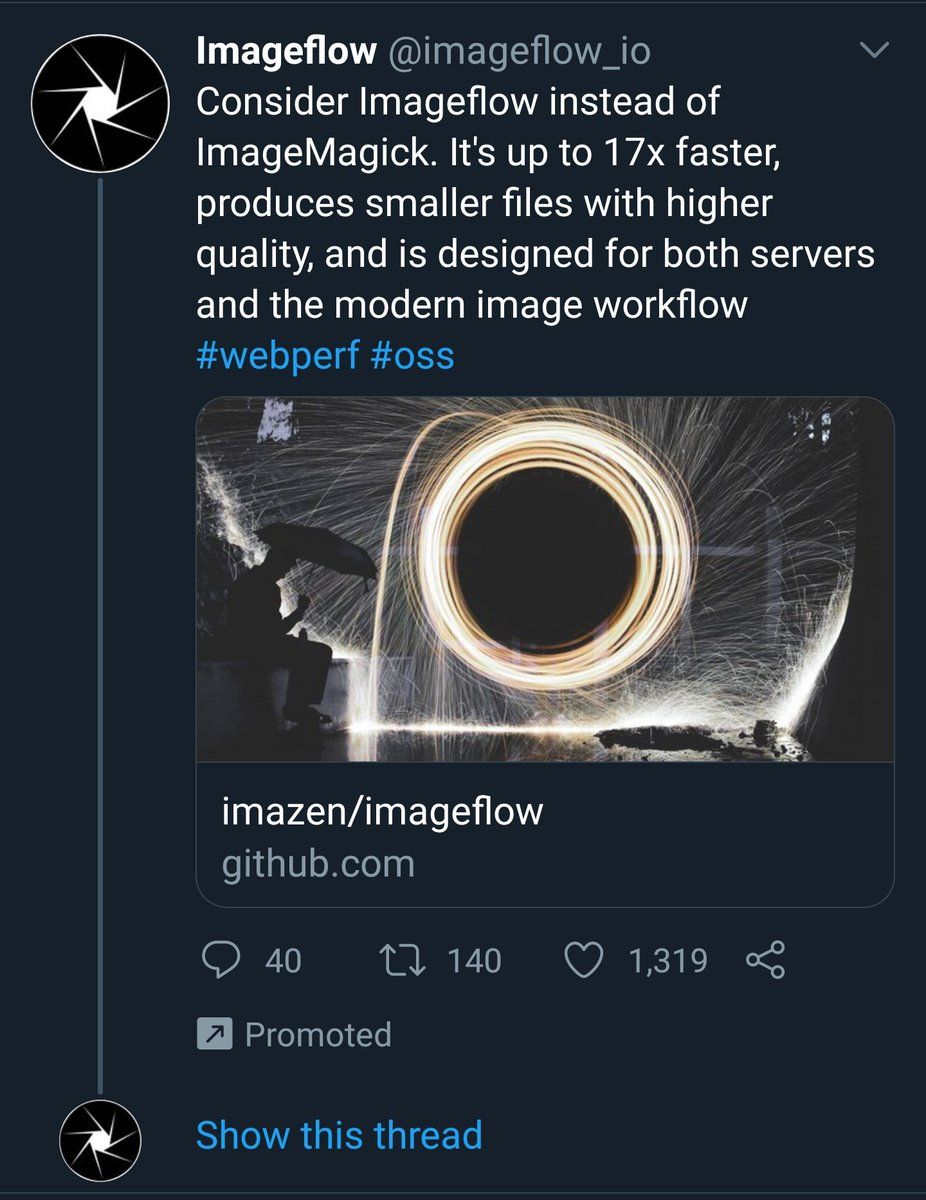Viewport: 926px width, 1200px height.
Task: Like the tweet with the heart icon
Action: 585,961
